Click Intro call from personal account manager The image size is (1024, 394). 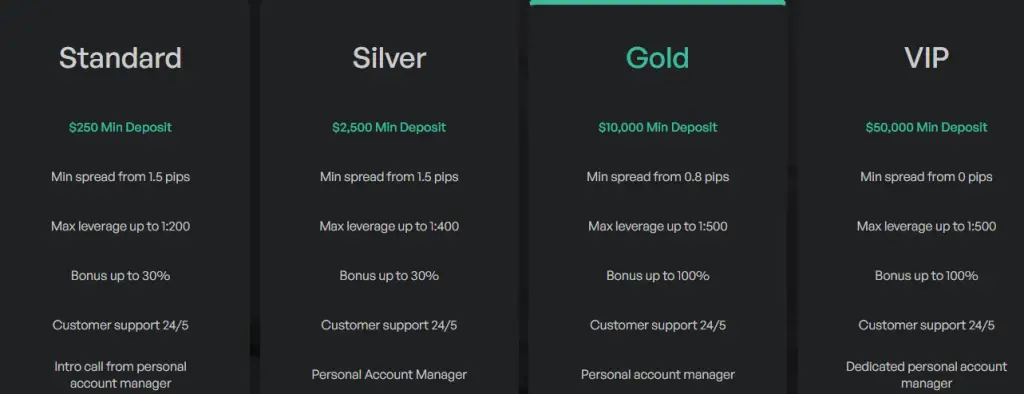pyautogui.click(x=120, y=375)
